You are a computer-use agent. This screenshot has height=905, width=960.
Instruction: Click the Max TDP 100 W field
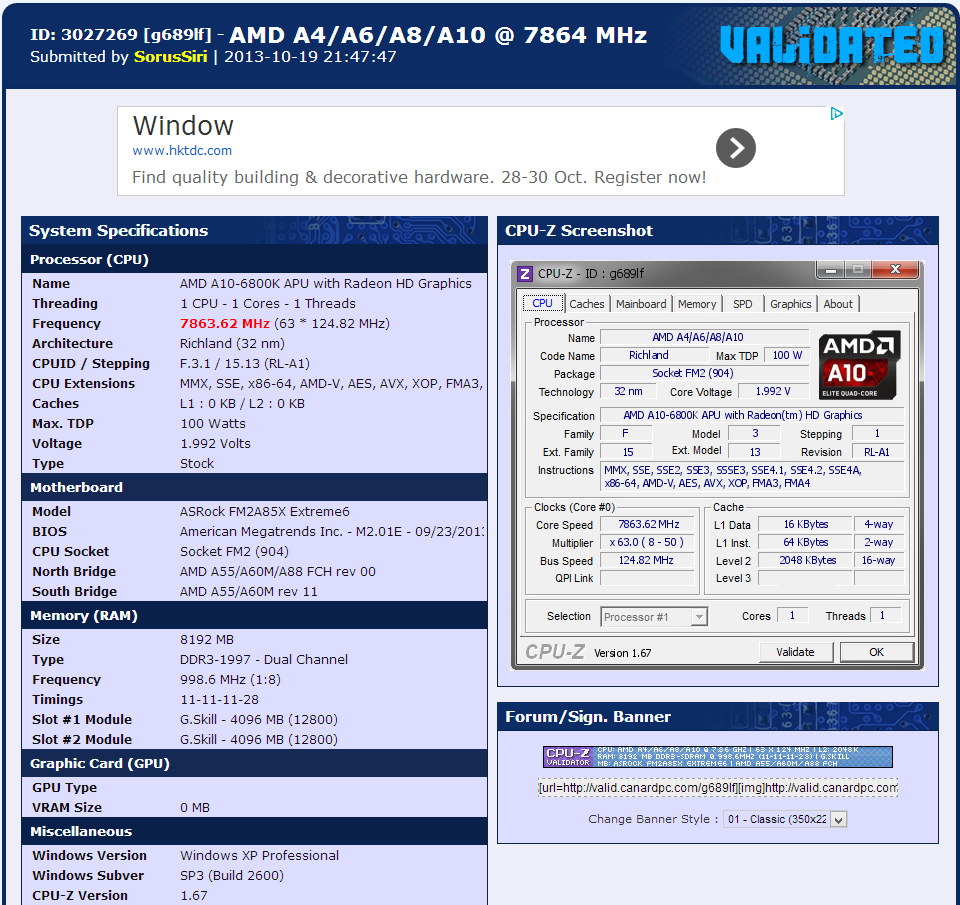[x=787, y=355]
